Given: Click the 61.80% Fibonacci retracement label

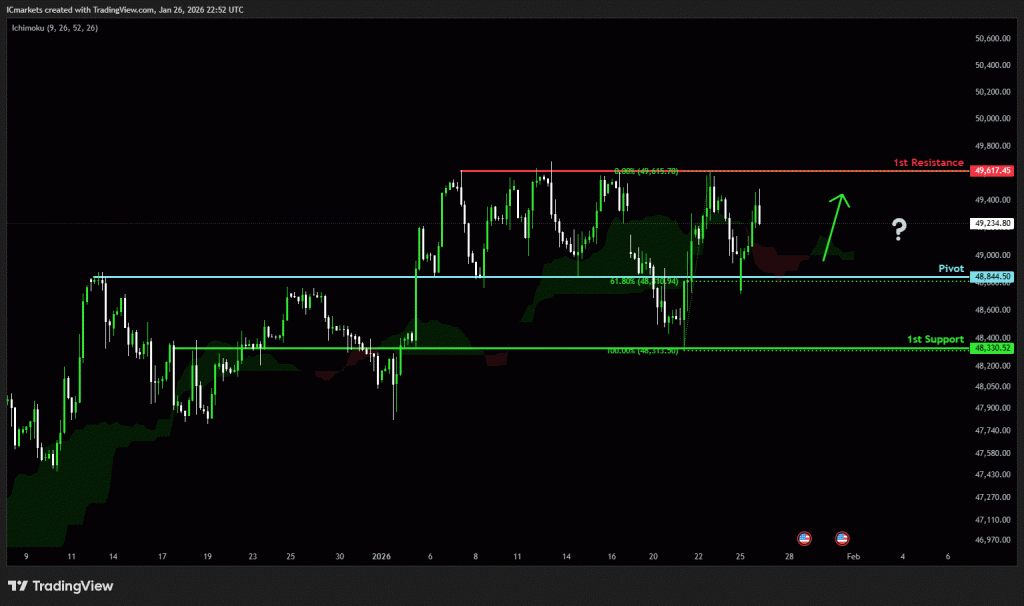Looking at the screenshot, I should 644,282.
